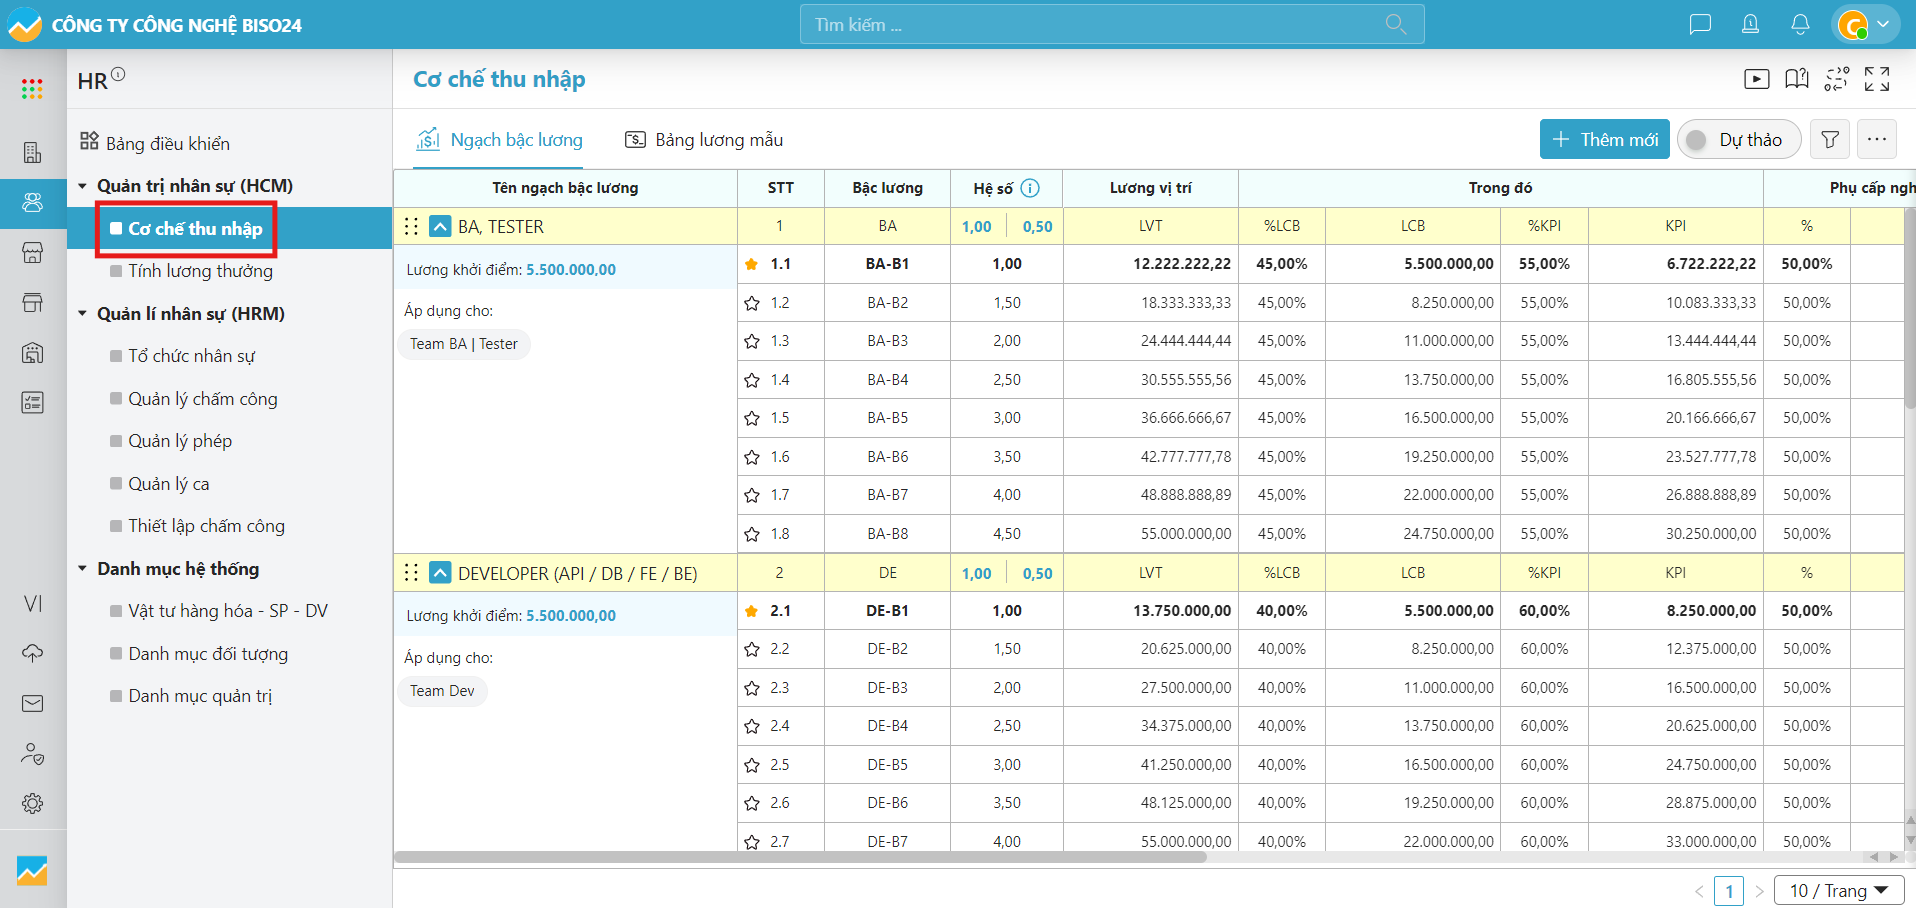Click the Tìm kiếm search field

tap(1100, 24)
